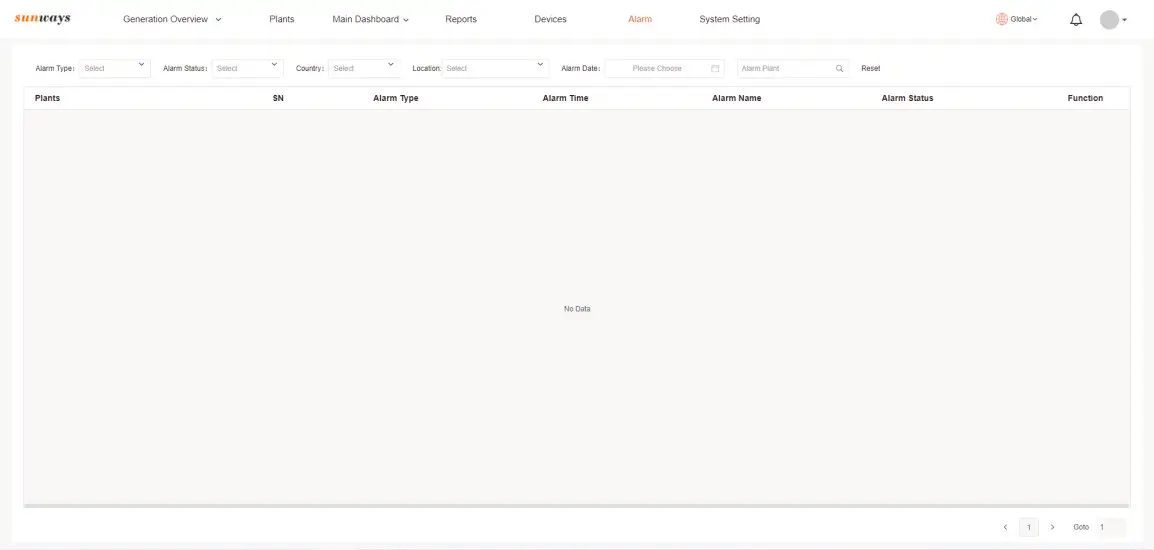The height and width of the screenshot is (550, 1154).
Task: Click the Alarm Status column header
Action: pos(907,98)
